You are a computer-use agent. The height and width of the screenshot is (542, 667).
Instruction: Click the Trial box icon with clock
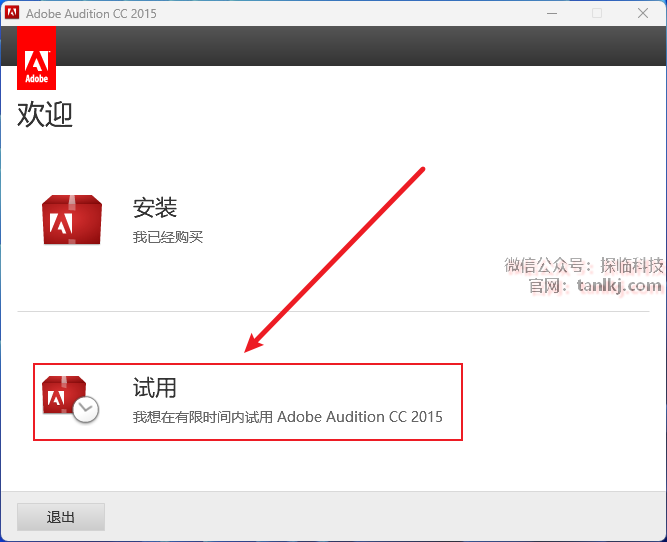tap(70, 399)
